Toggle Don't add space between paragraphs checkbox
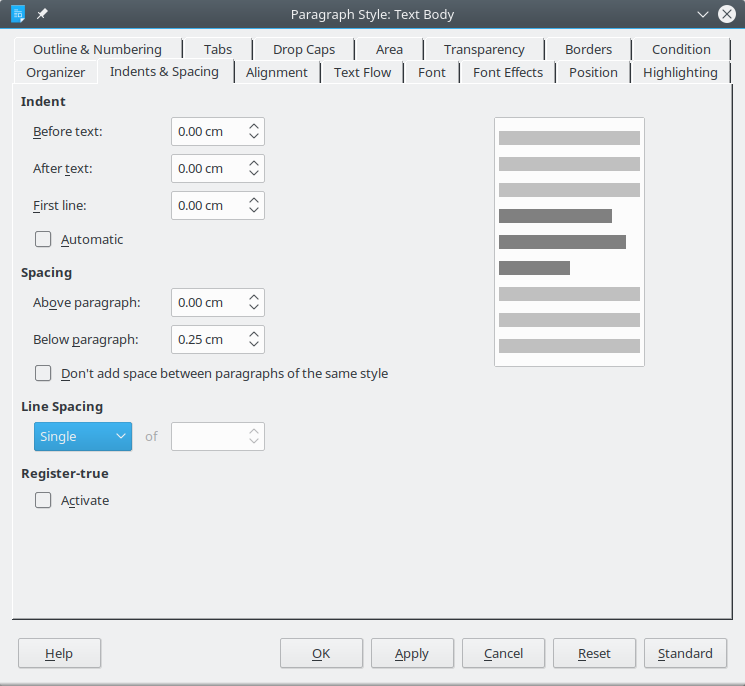 (x=43, y=373)
